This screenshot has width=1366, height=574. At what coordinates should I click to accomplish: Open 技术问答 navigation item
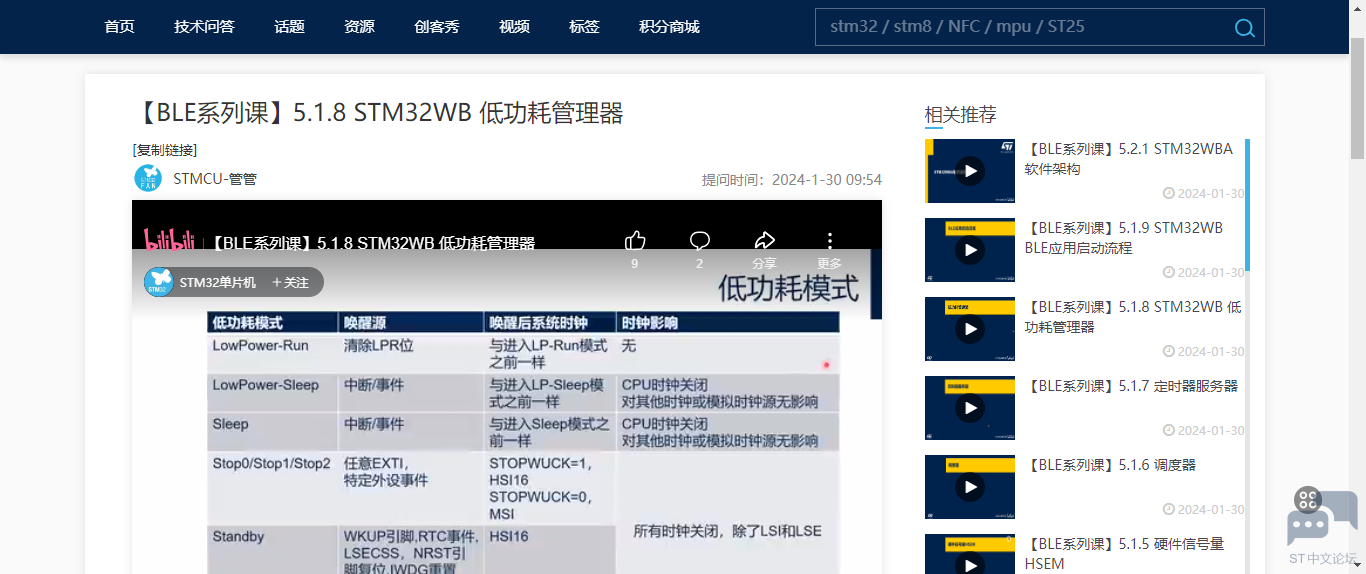point(204,27)
